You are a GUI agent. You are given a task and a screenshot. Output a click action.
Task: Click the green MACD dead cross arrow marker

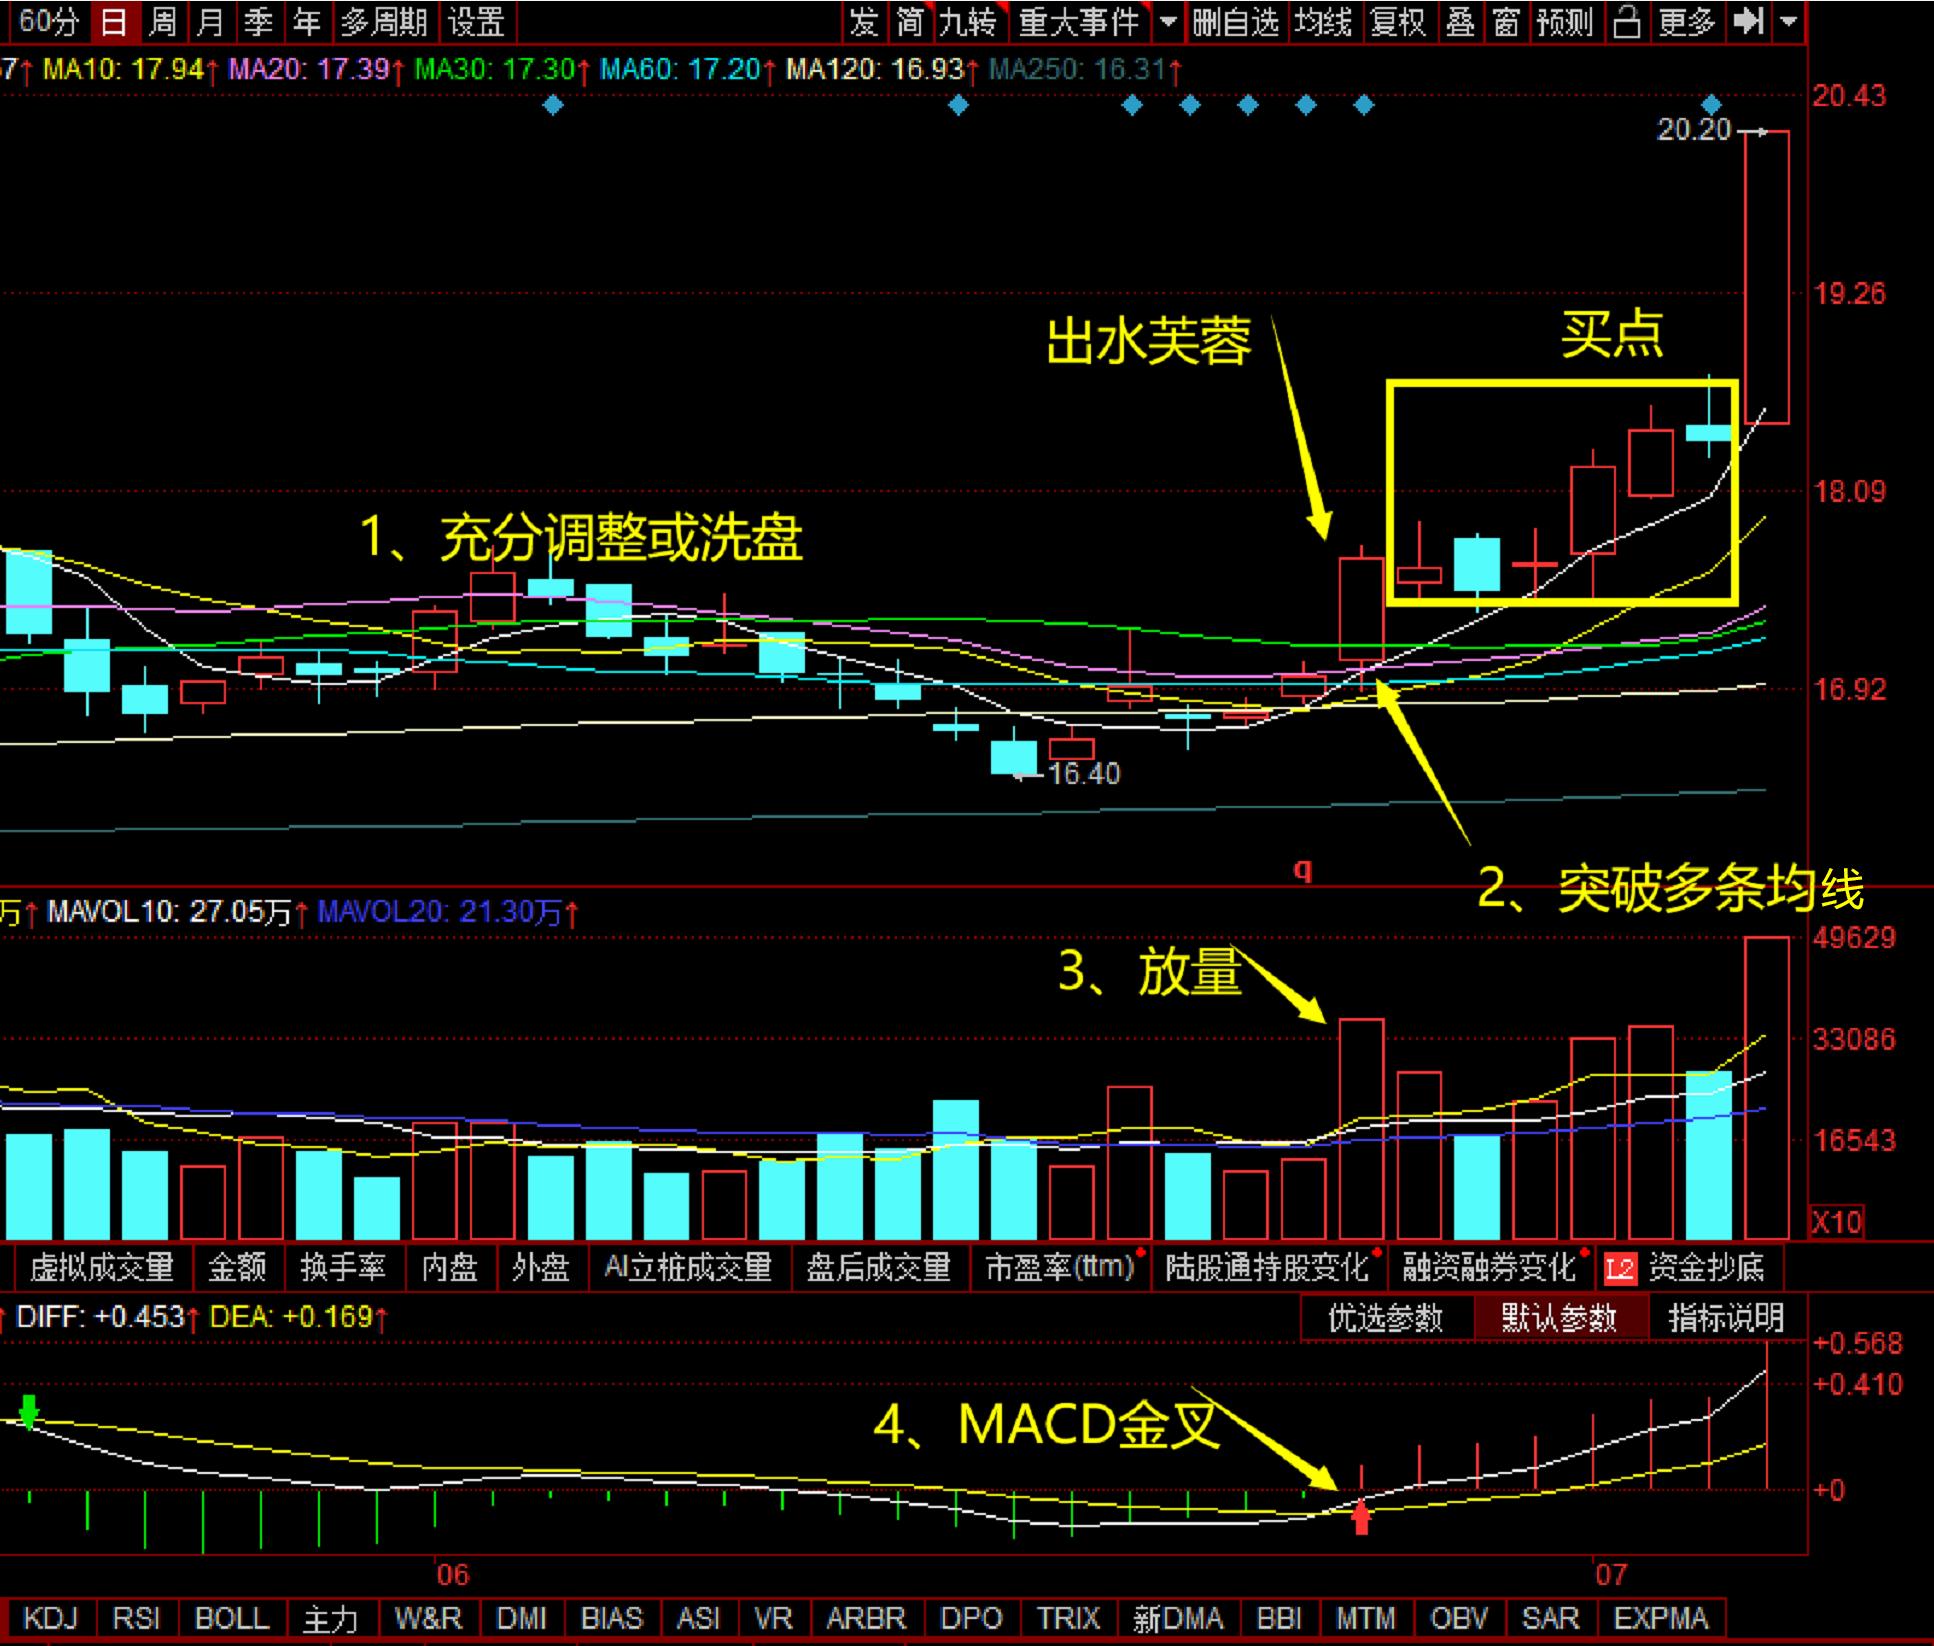pos(29,1411)
